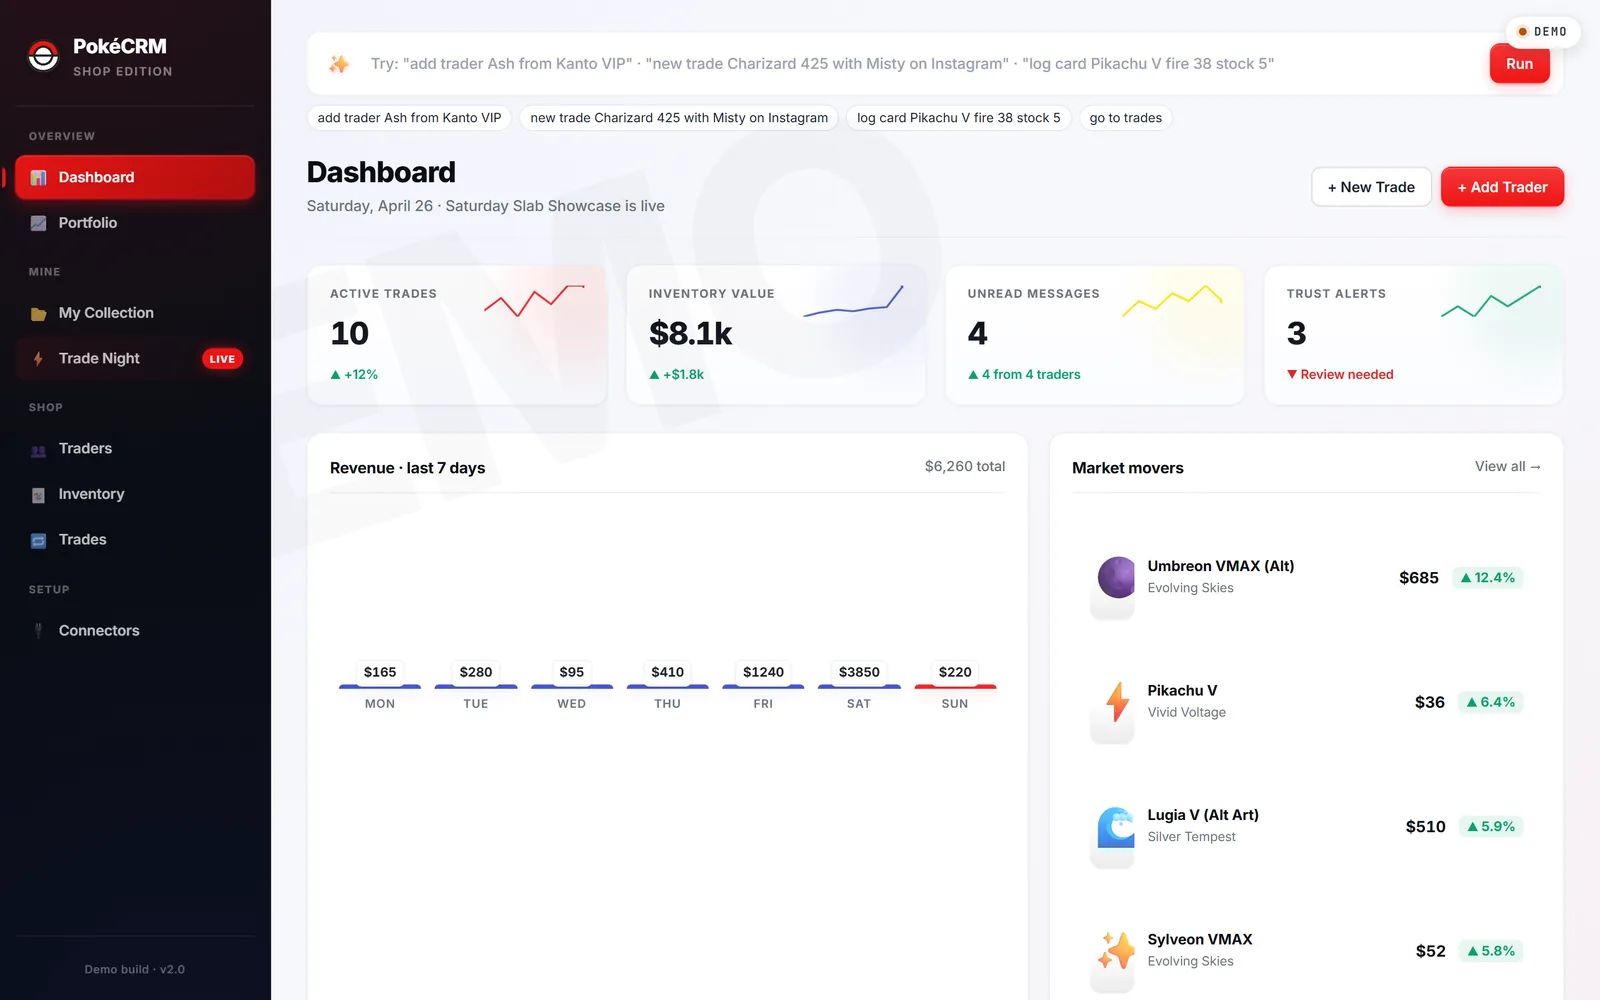1600x1000 pixels.
Task: Click the '$6,260 total' revenue text
Action: point(965,467)
